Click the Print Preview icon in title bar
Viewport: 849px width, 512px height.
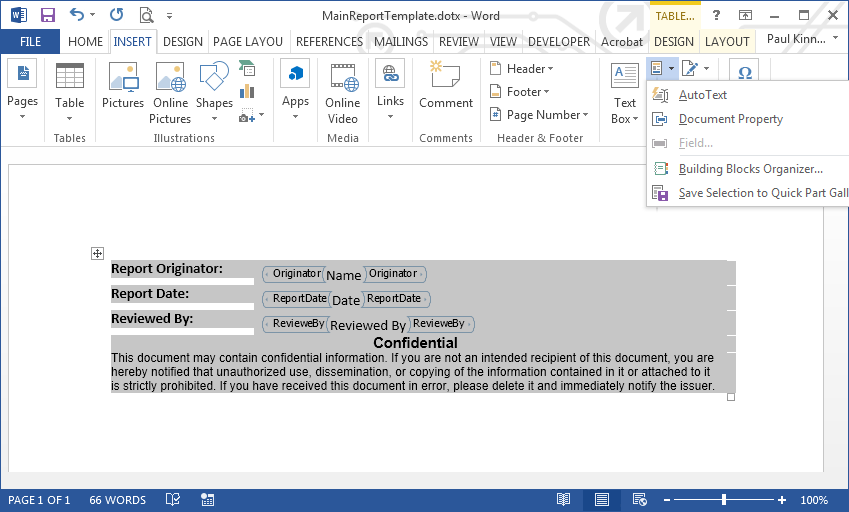point(146,15)
